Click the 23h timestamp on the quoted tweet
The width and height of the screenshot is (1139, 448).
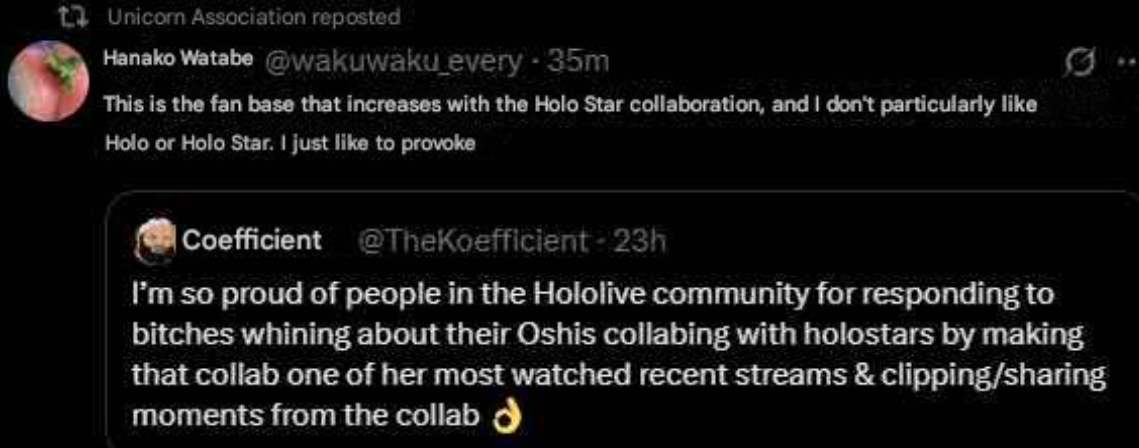(642, 241)
